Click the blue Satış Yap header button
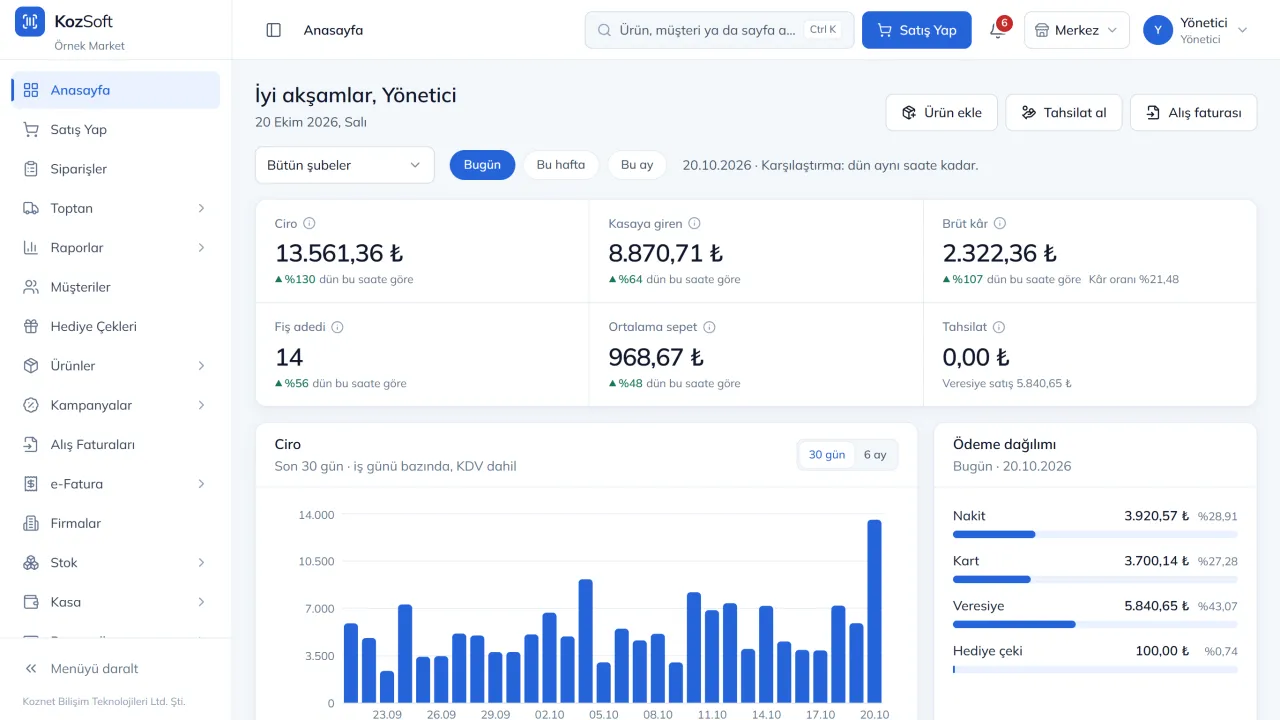1280x720 pixels. point(915,30)
